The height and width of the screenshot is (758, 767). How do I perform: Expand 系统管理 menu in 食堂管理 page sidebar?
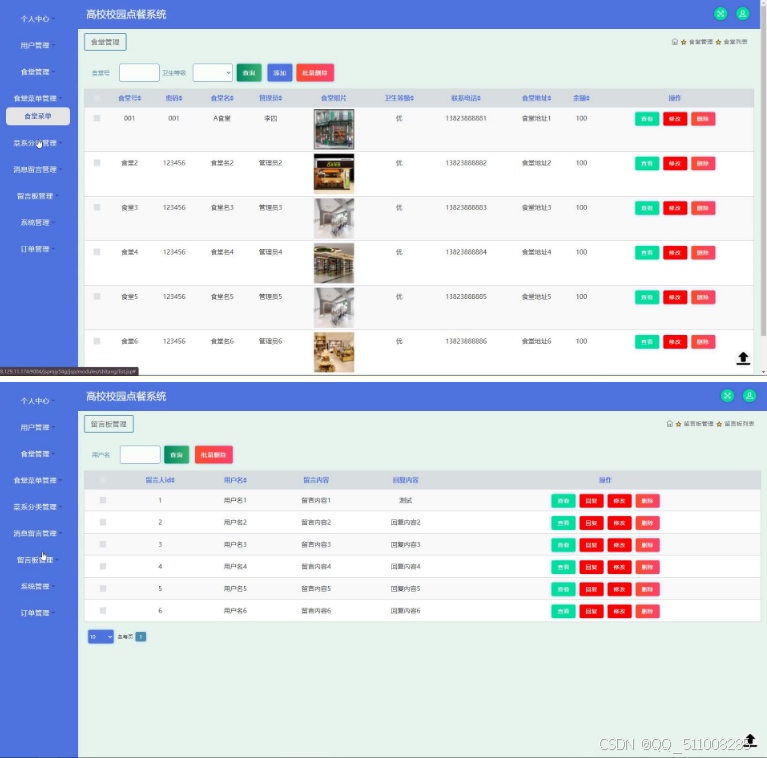(37, 222)
